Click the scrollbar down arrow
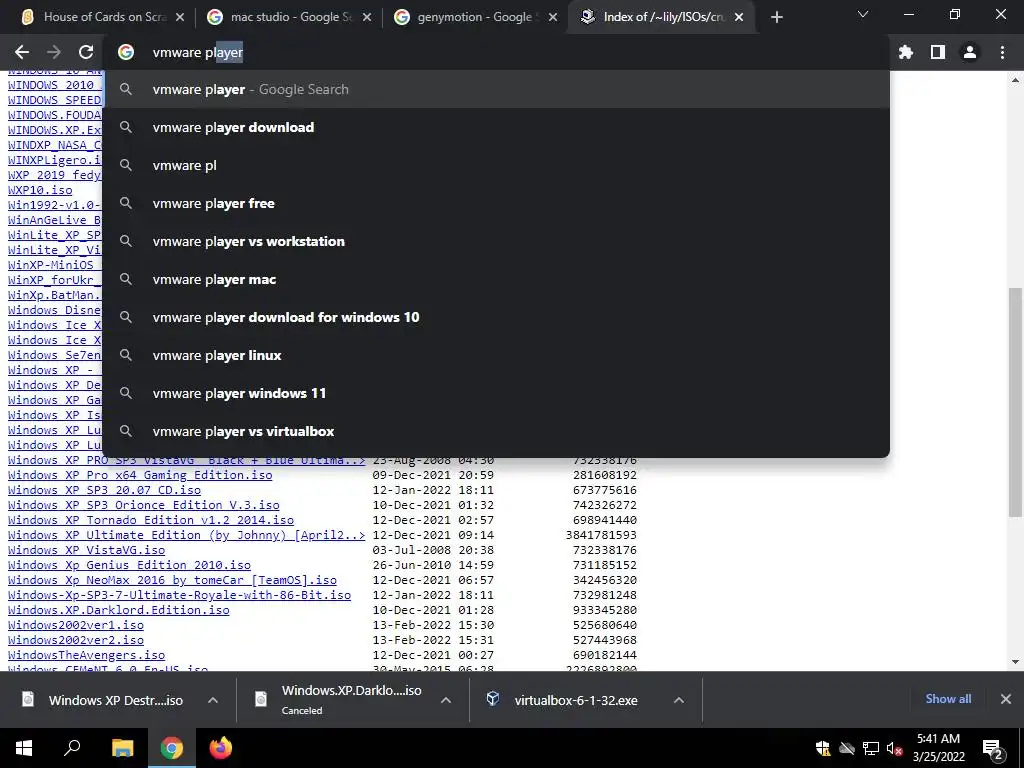Viewport: 1024px width, 768px height. (1015, 662)
